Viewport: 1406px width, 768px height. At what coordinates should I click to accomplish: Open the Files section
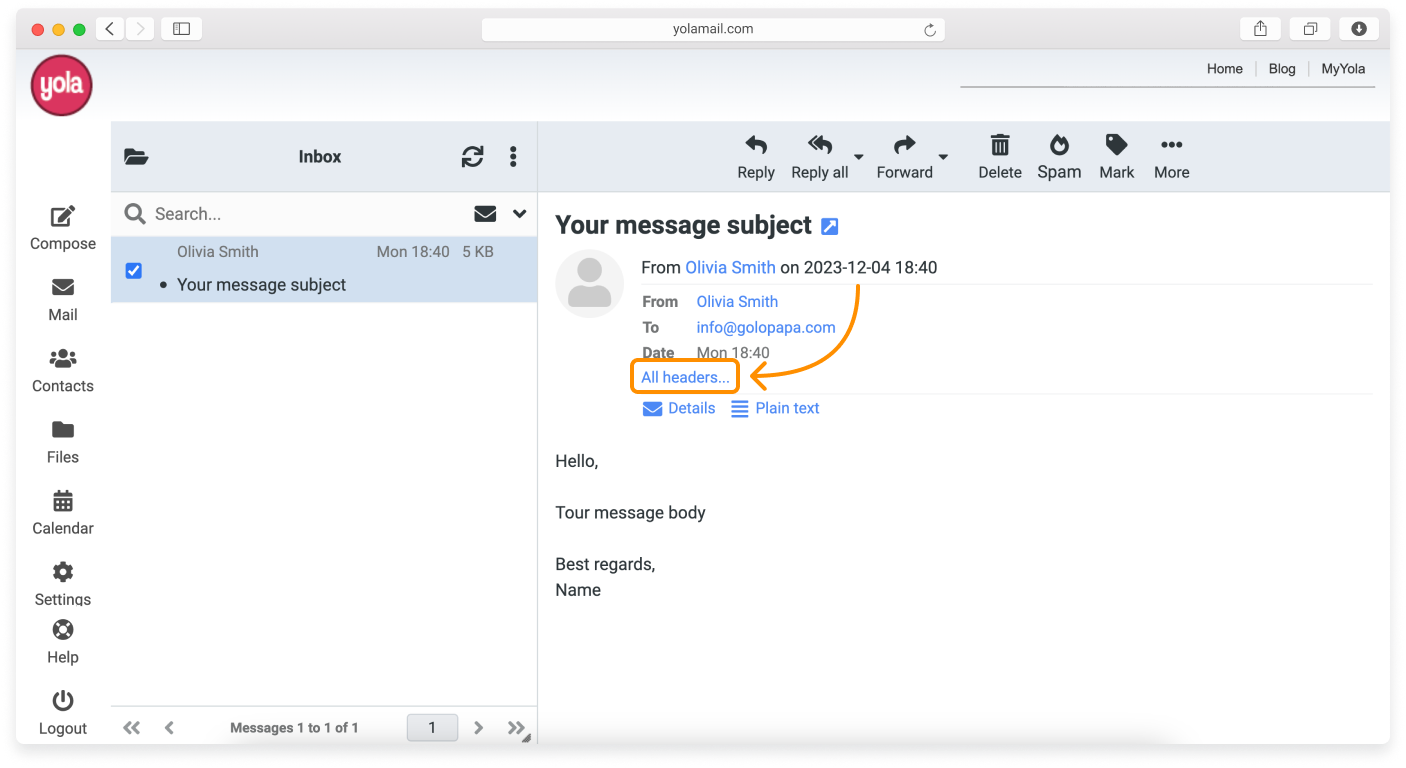click(x=62, y=441)
